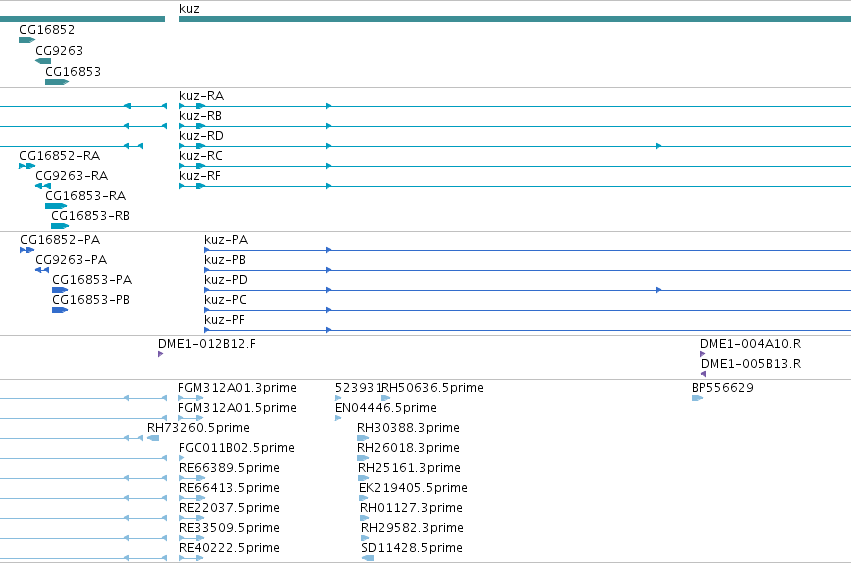851x563 pixels.
Task: Click the EK219405.5prime EST glyph
Action: click(364, 498)
